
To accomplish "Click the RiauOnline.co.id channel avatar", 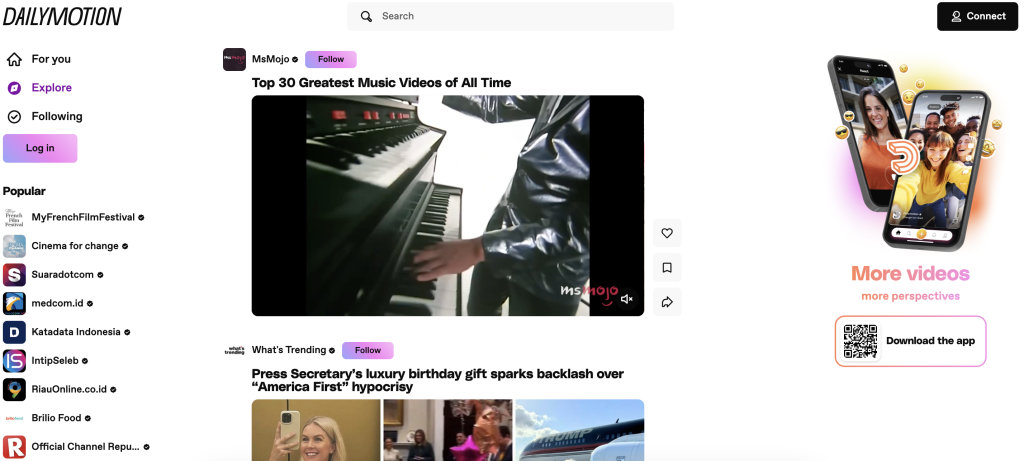I will pyautogui.click(x=14, y=390).
